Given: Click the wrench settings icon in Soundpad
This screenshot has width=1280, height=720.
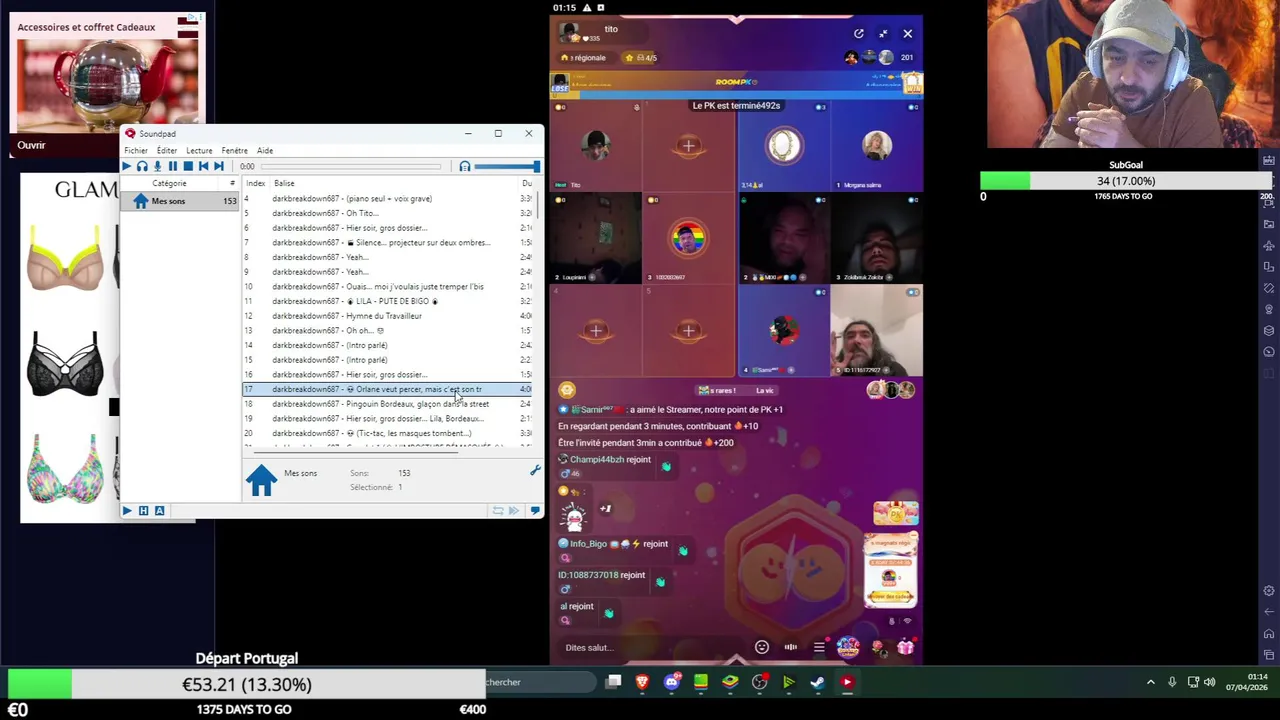Looking at the screenshot, I should click(x=535, y=470).
